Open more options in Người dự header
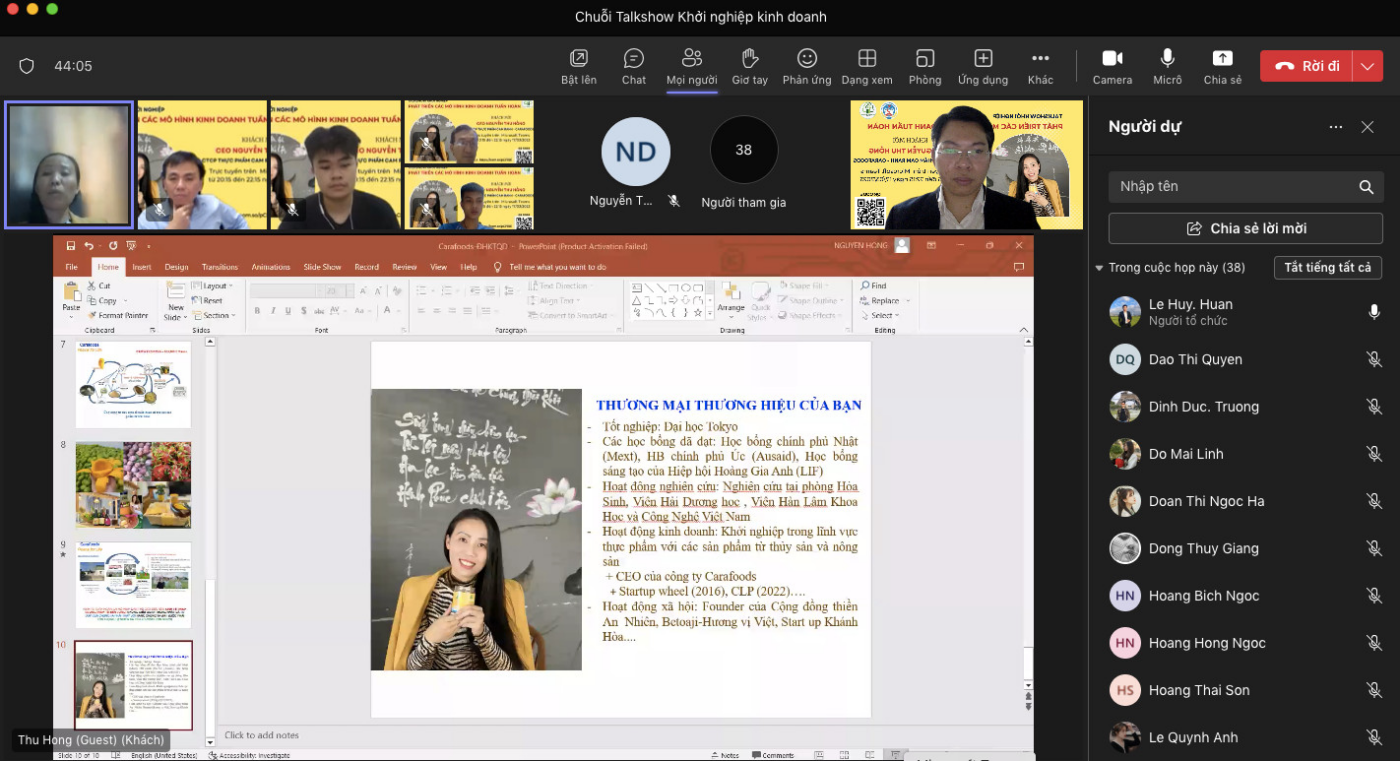This screenshot has height=761, width=1400. tap(1335, 127)
